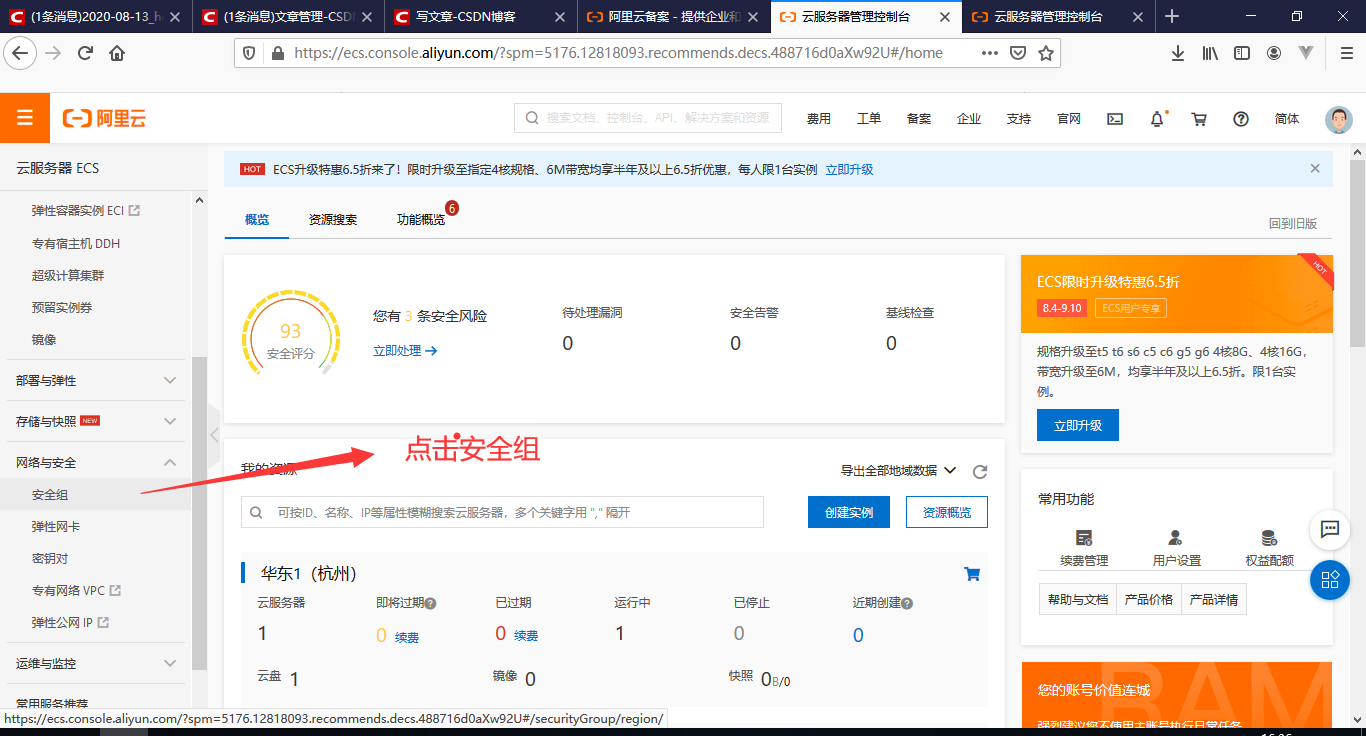Open 权益配额 quota shortcut

(x=1269, y=548)
